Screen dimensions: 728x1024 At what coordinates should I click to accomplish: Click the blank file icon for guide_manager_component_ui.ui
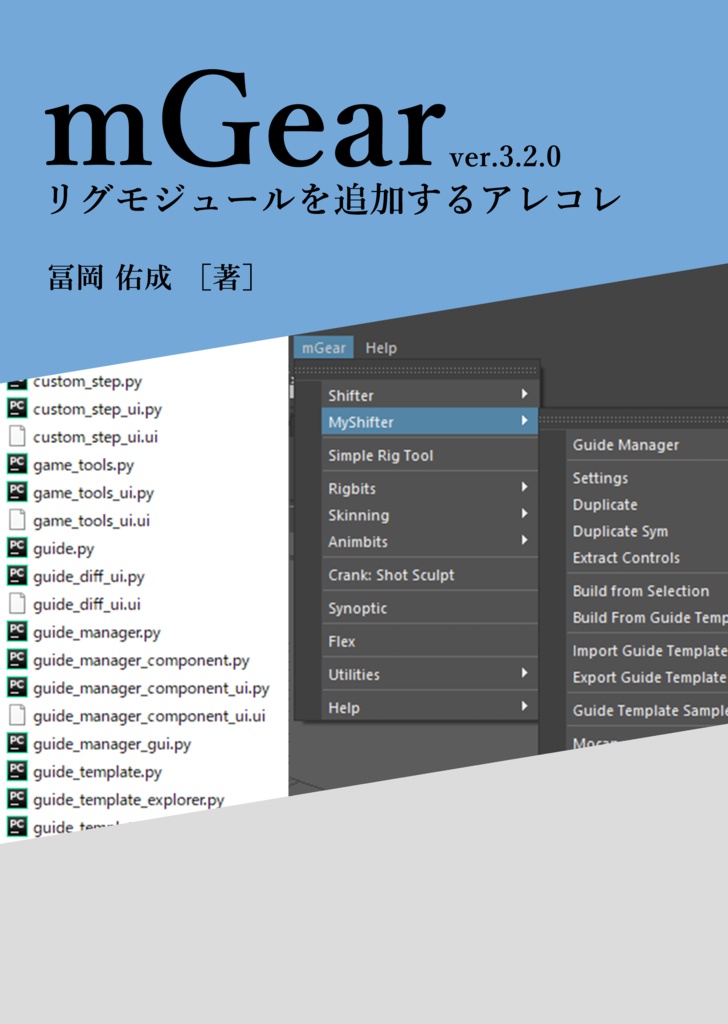[17, 716]
